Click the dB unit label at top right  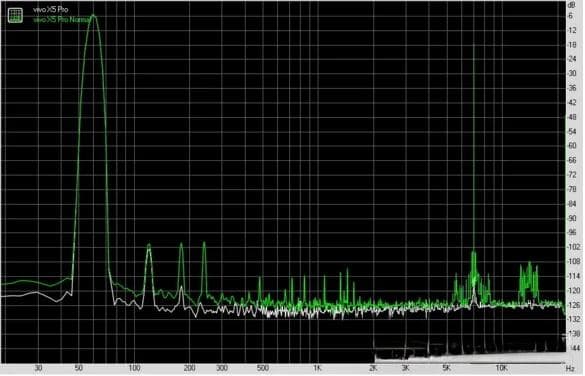(x=571, y=5)
